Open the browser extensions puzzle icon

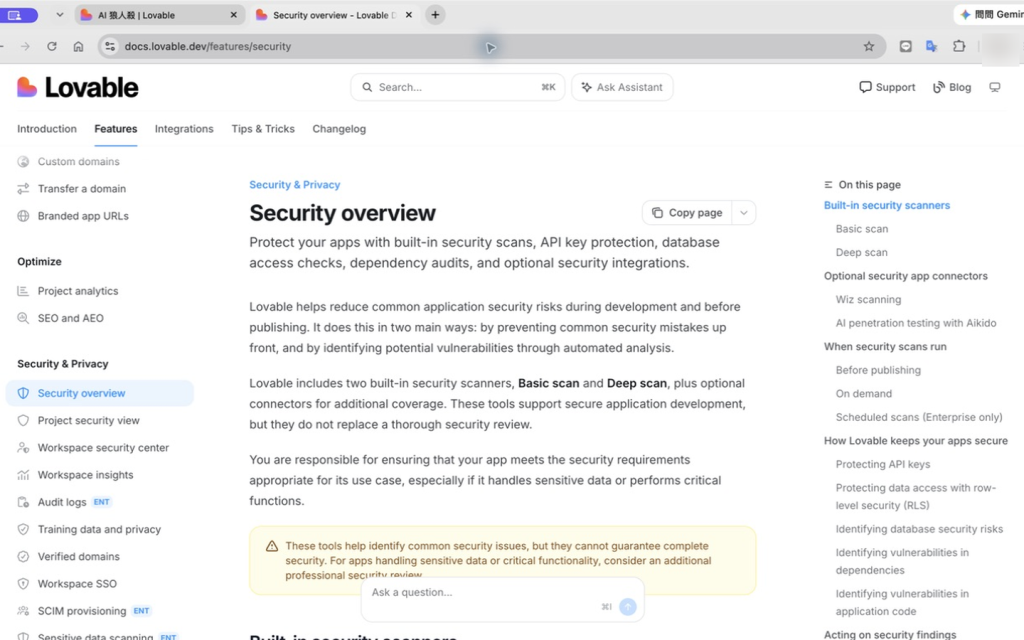pos(959,46)
